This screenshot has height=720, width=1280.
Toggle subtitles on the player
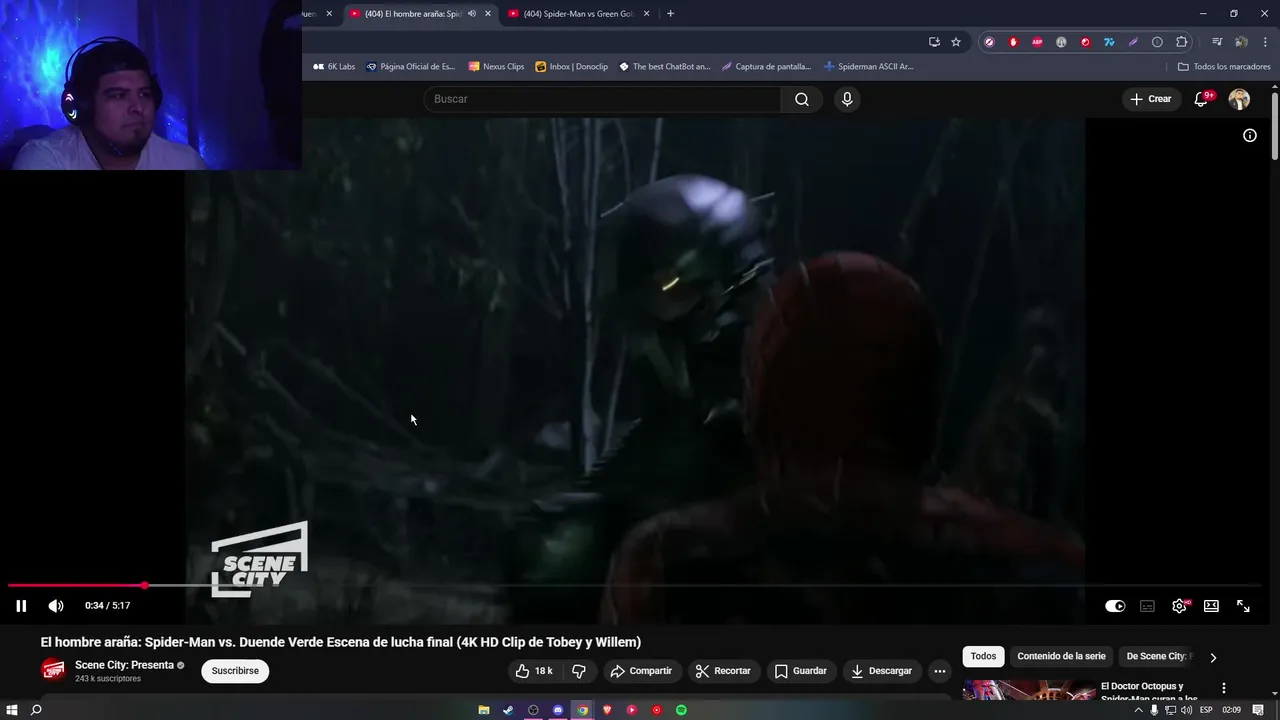point(1147,606)
